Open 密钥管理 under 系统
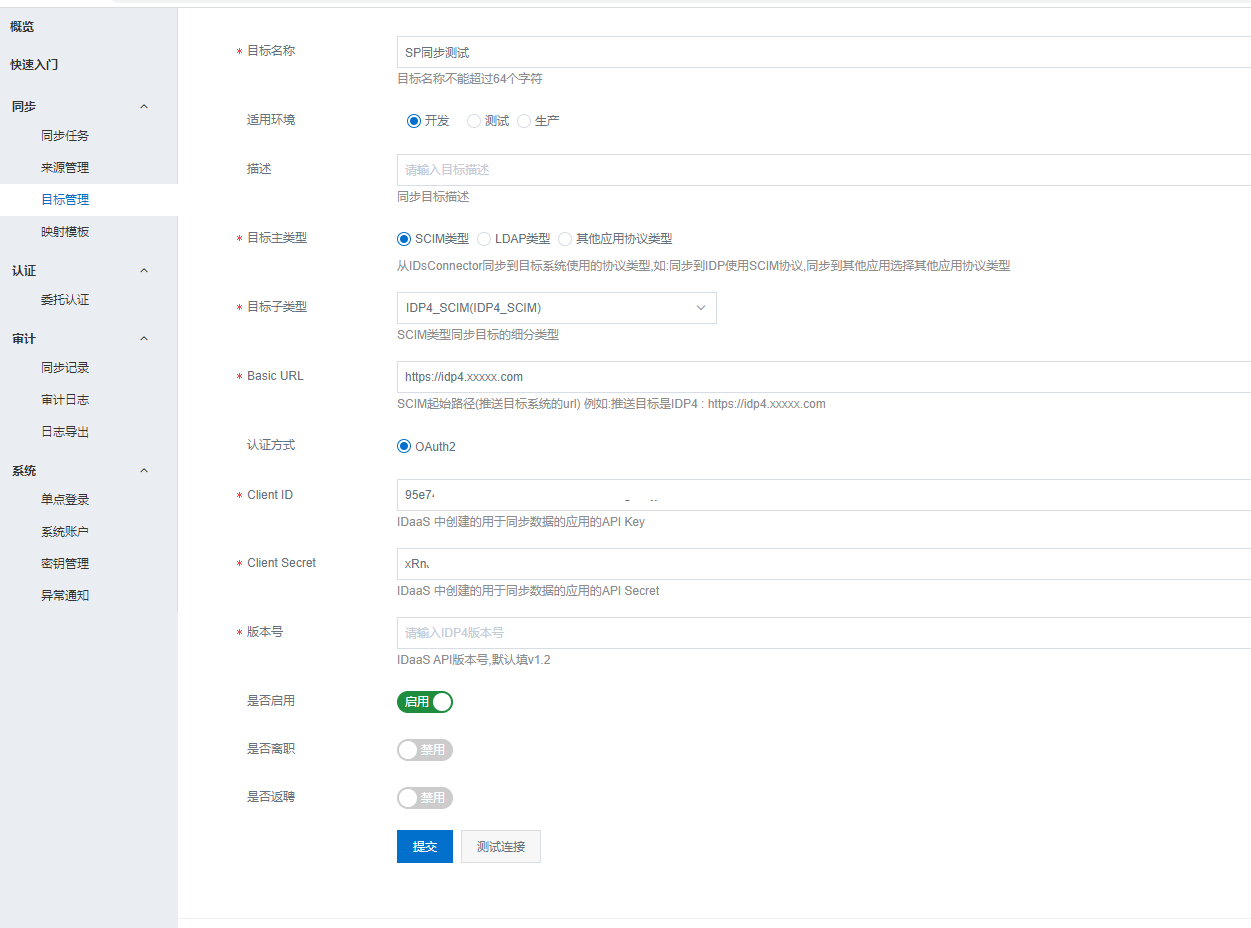 point(65,564)
